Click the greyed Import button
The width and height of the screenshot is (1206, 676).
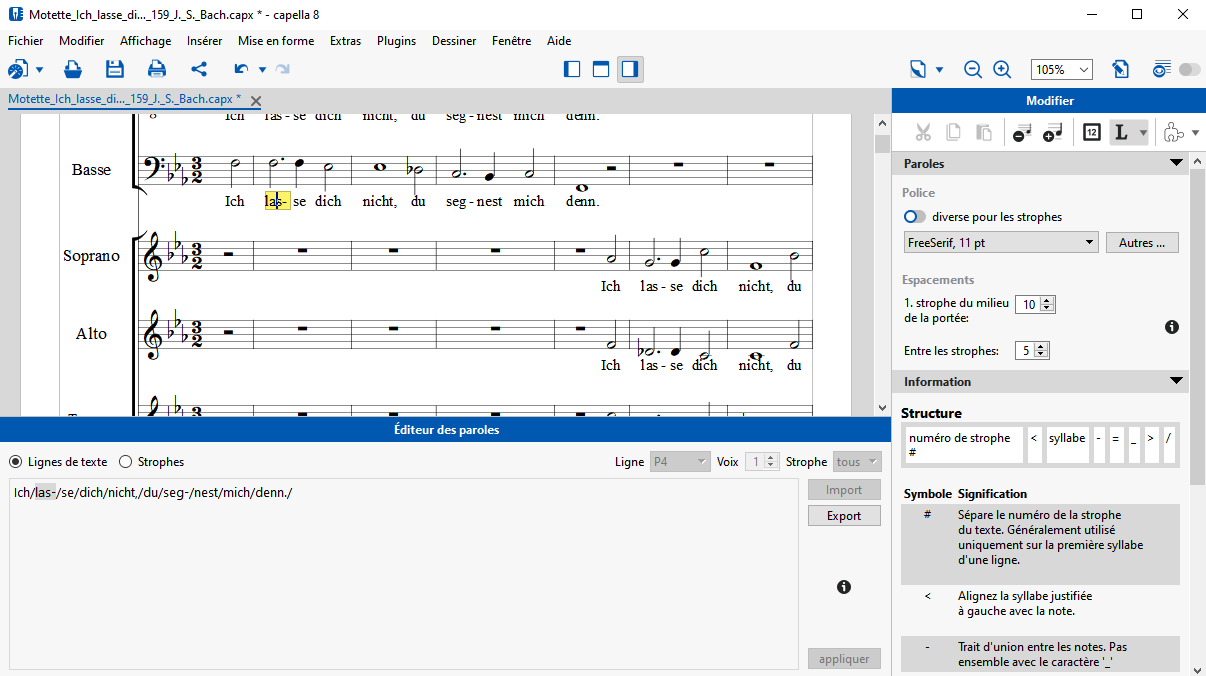point(844,490)
